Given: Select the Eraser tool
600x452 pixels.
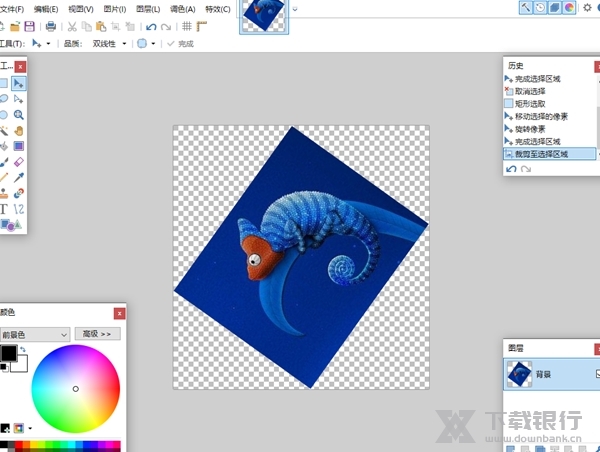Looking at the screenshot, I should [x=18, y=162].
